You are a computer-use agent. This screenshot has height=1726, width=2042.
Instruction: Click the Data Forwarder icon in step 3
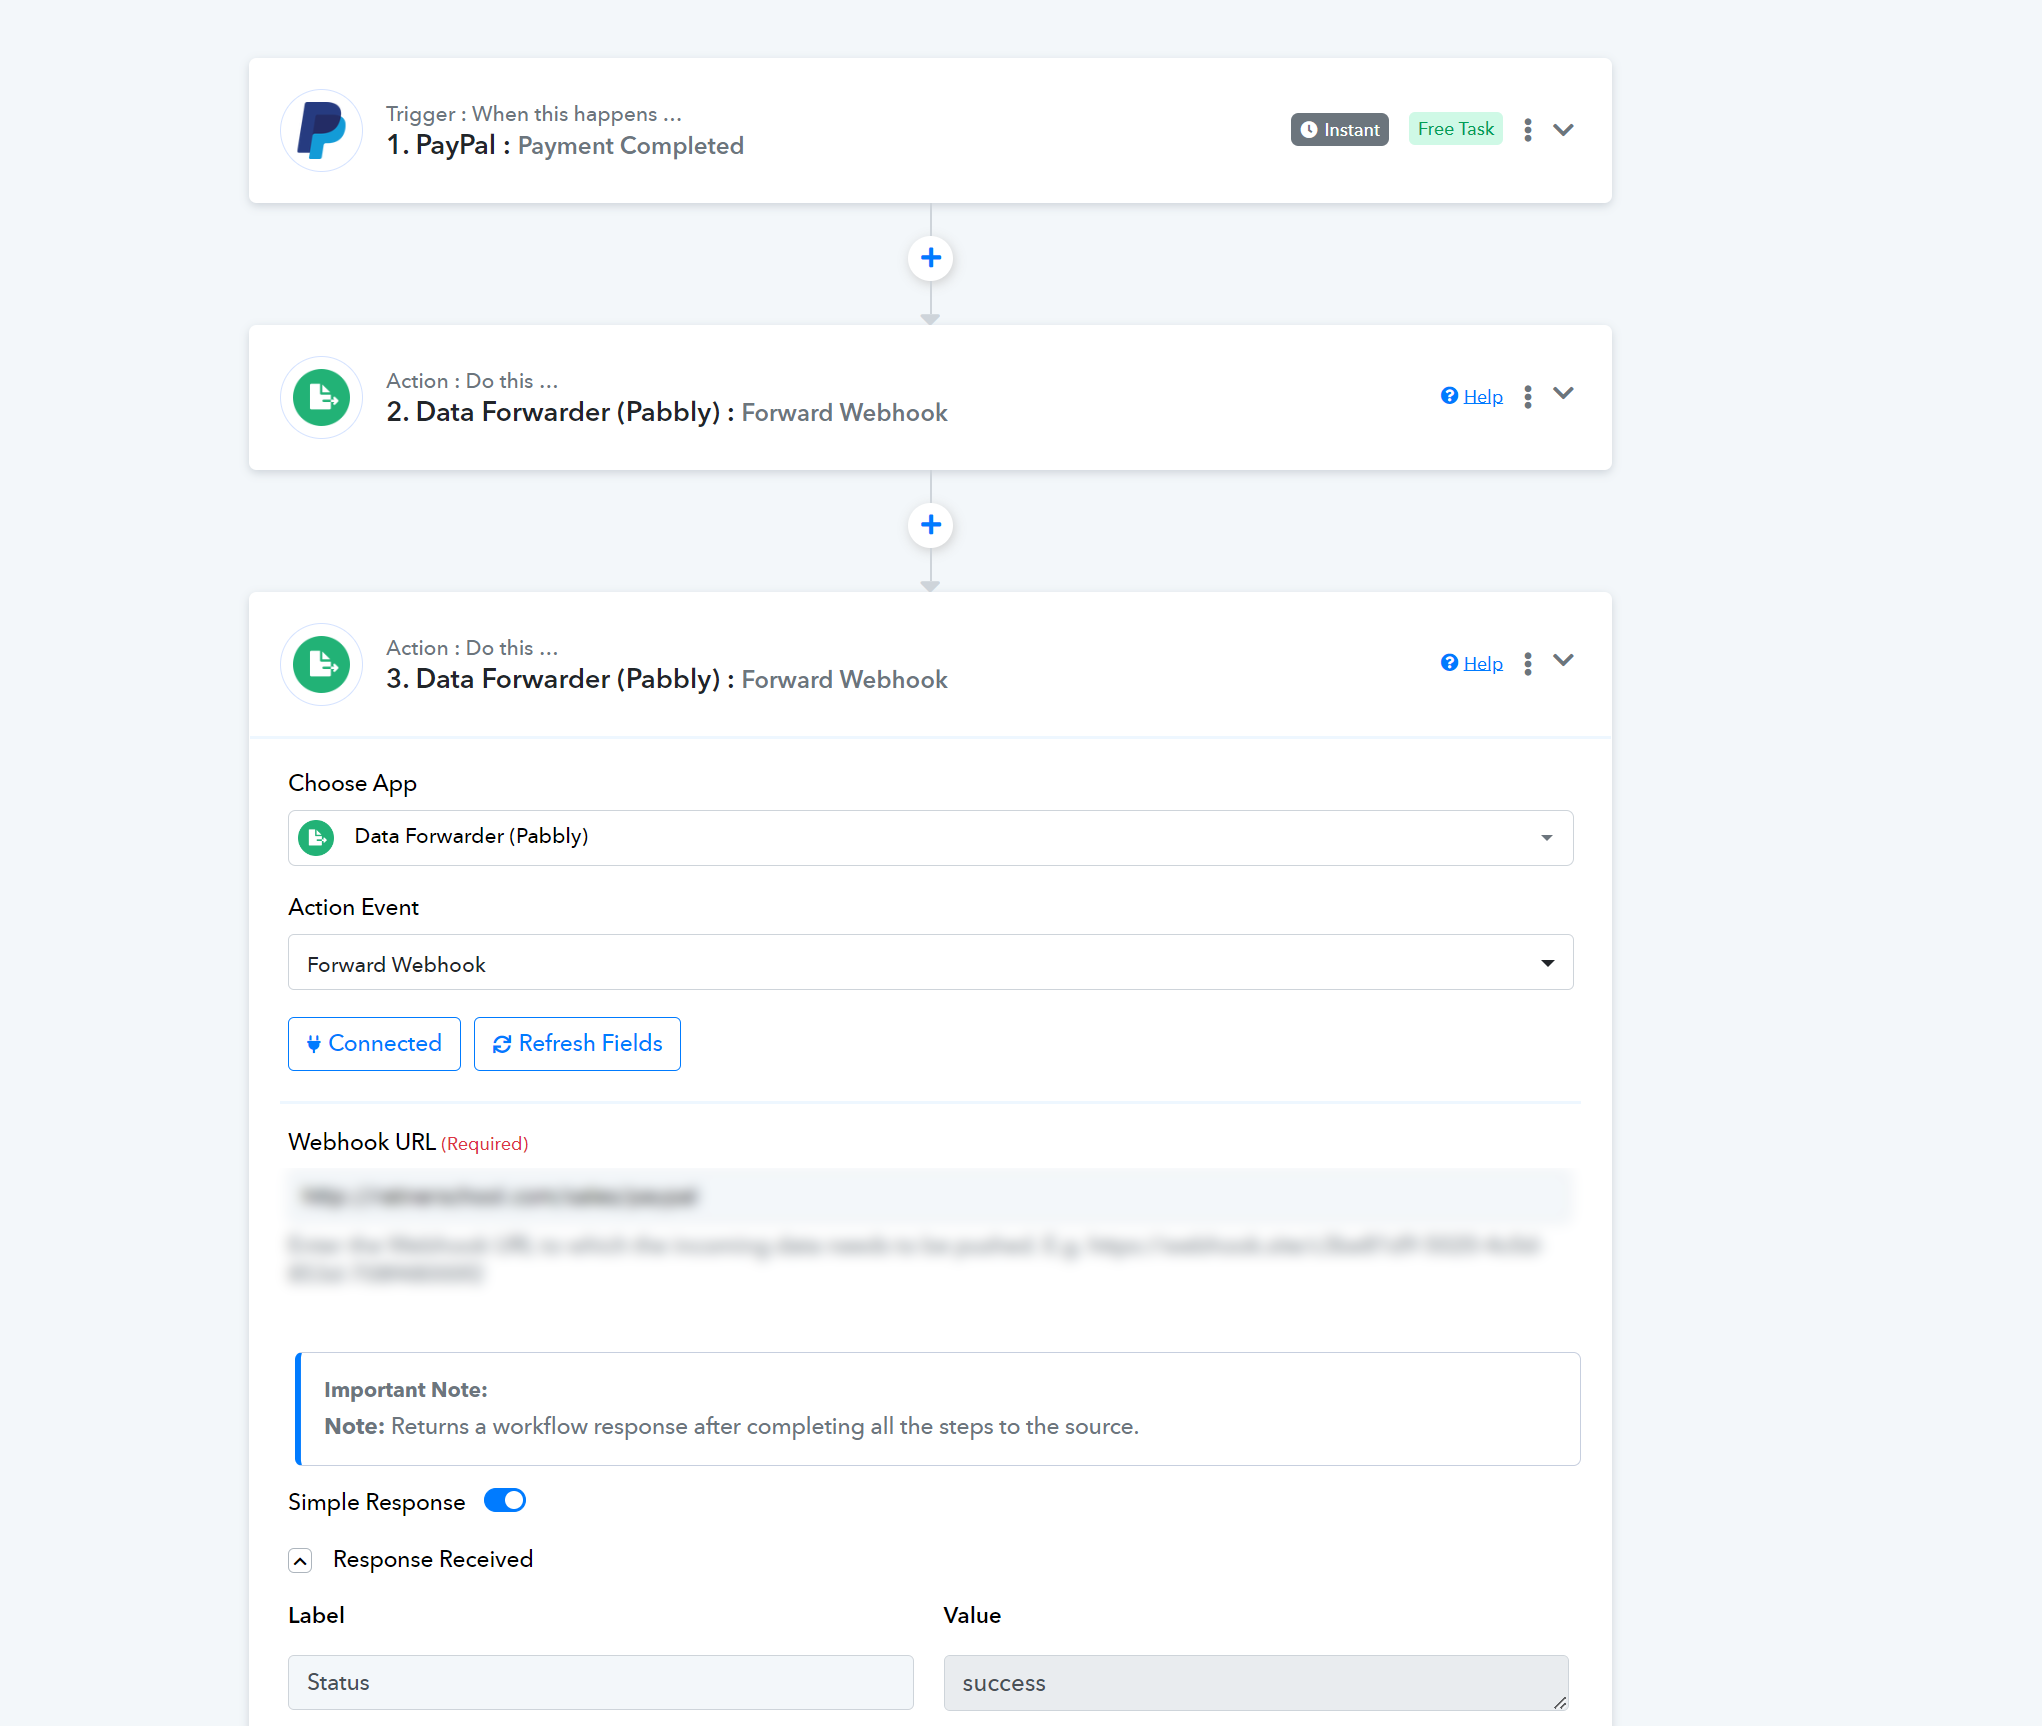coord(321,664)
